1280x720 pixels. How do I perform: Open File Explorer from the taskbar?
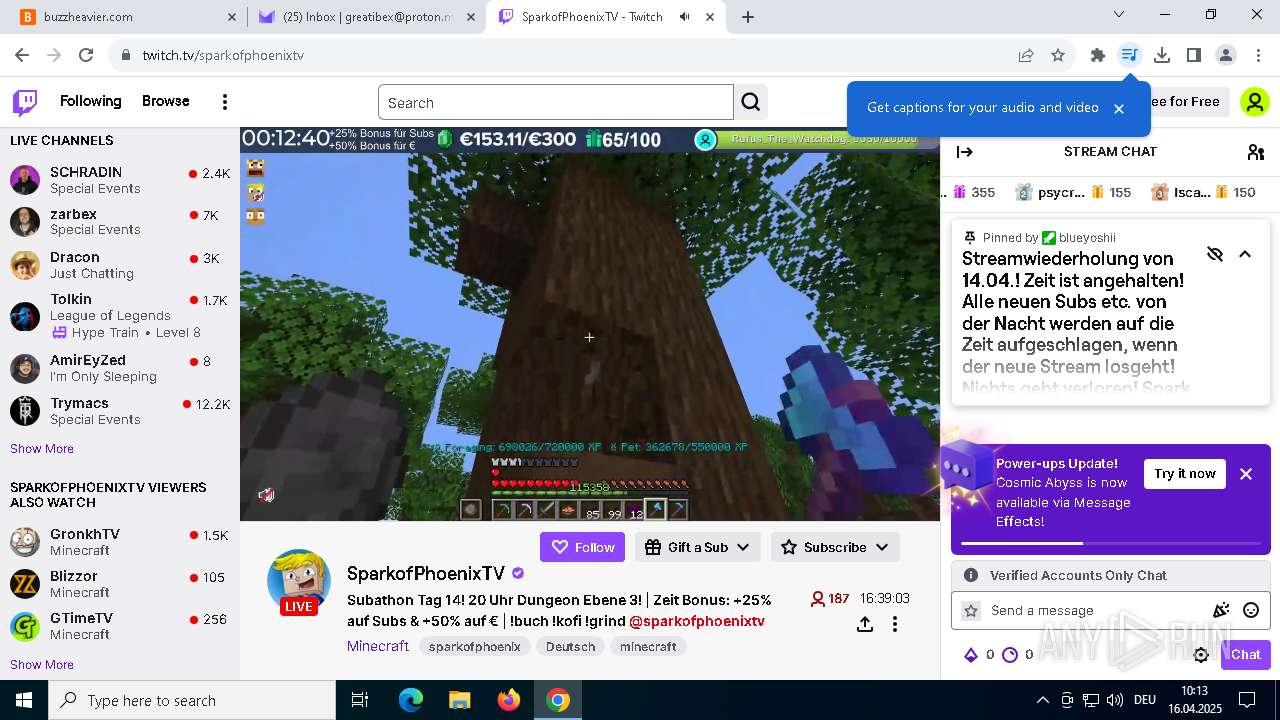point(460,700)
